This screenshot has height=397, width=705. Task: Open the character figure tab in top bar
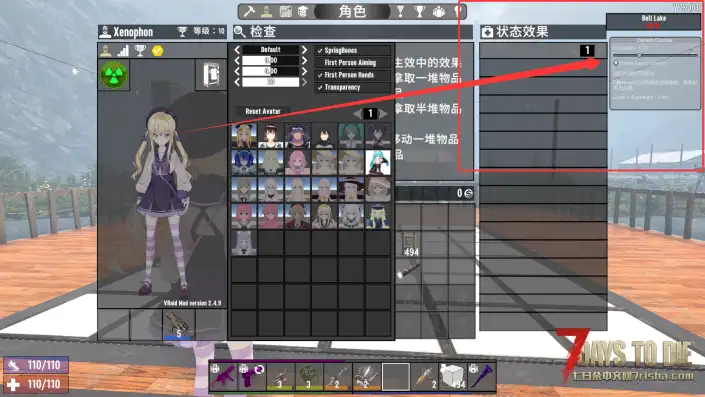[x=267, y=12]
